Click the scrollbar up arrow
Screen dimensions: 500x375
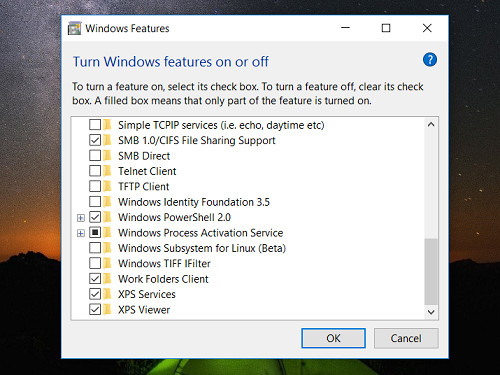[431, 125]
